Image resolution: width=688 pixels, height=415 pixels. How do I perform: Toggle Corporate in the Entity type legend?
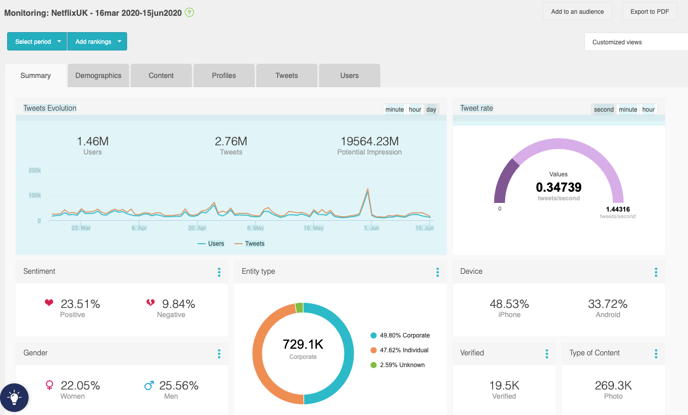(400, 335)
